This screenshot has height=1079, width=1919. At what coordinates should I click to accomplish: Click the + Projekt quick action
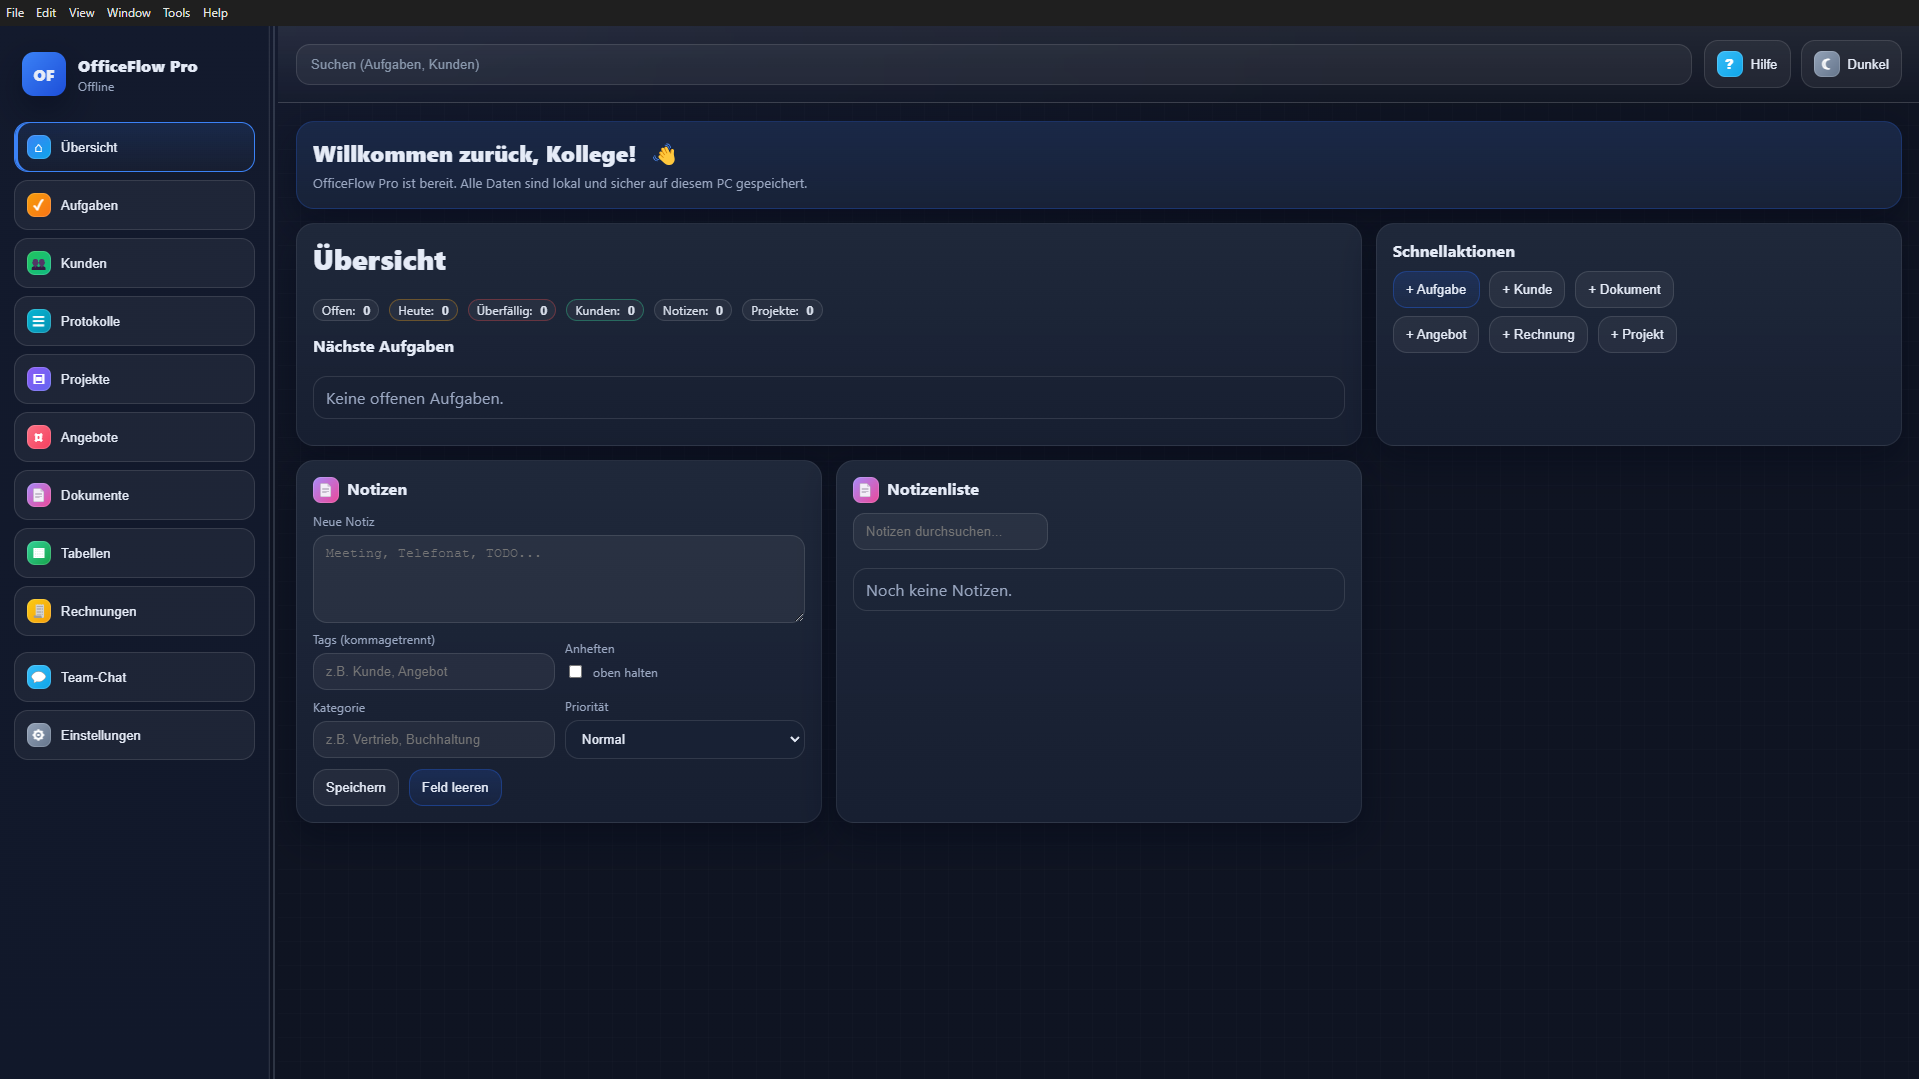click(x=1637, y=335)
